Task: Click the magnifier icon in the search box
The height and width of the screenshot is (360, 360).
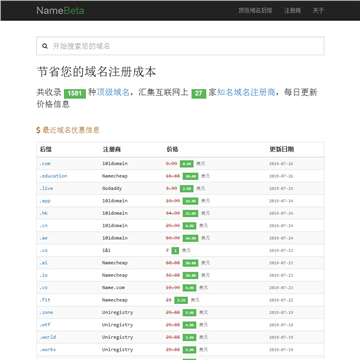Action: tap(45, 46)
